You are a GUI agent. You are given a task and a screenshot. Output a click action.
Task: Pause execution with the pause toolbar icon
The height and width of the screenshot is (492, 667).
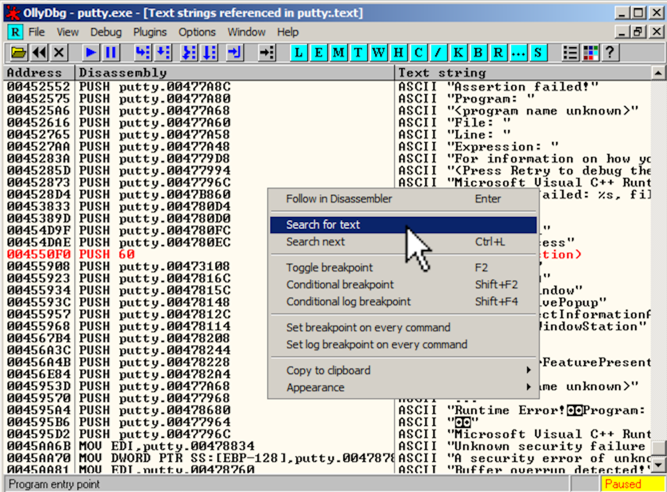[111, 53]
